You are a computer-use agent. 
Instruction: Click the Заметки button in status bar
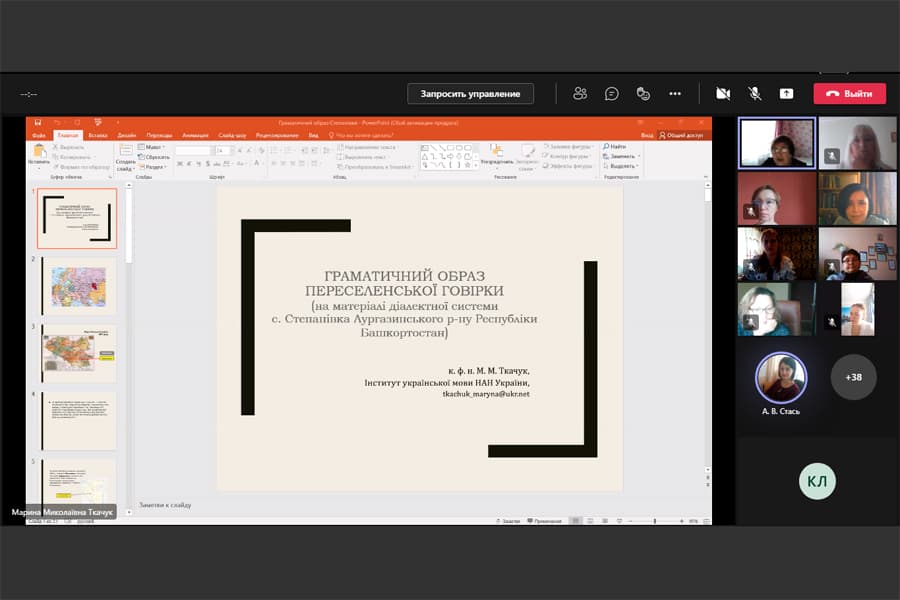click(508, 521)
